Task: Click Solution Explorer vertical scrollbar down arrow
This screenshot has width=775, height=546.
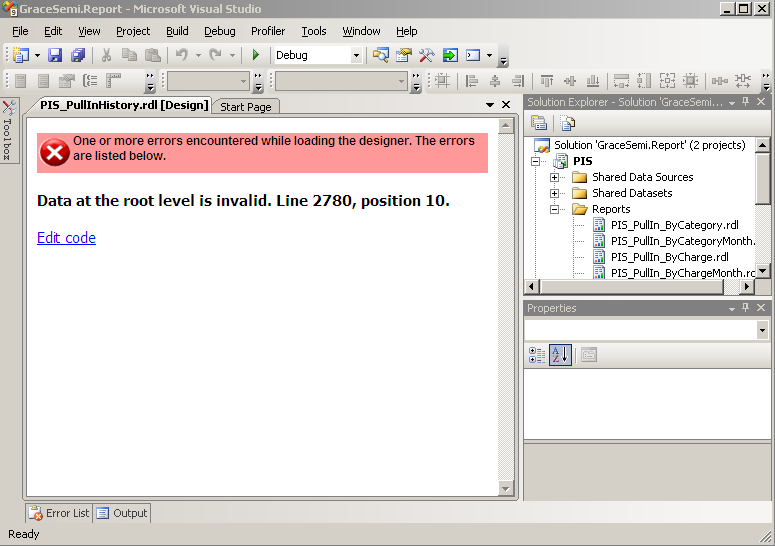Action: [763, 271]
